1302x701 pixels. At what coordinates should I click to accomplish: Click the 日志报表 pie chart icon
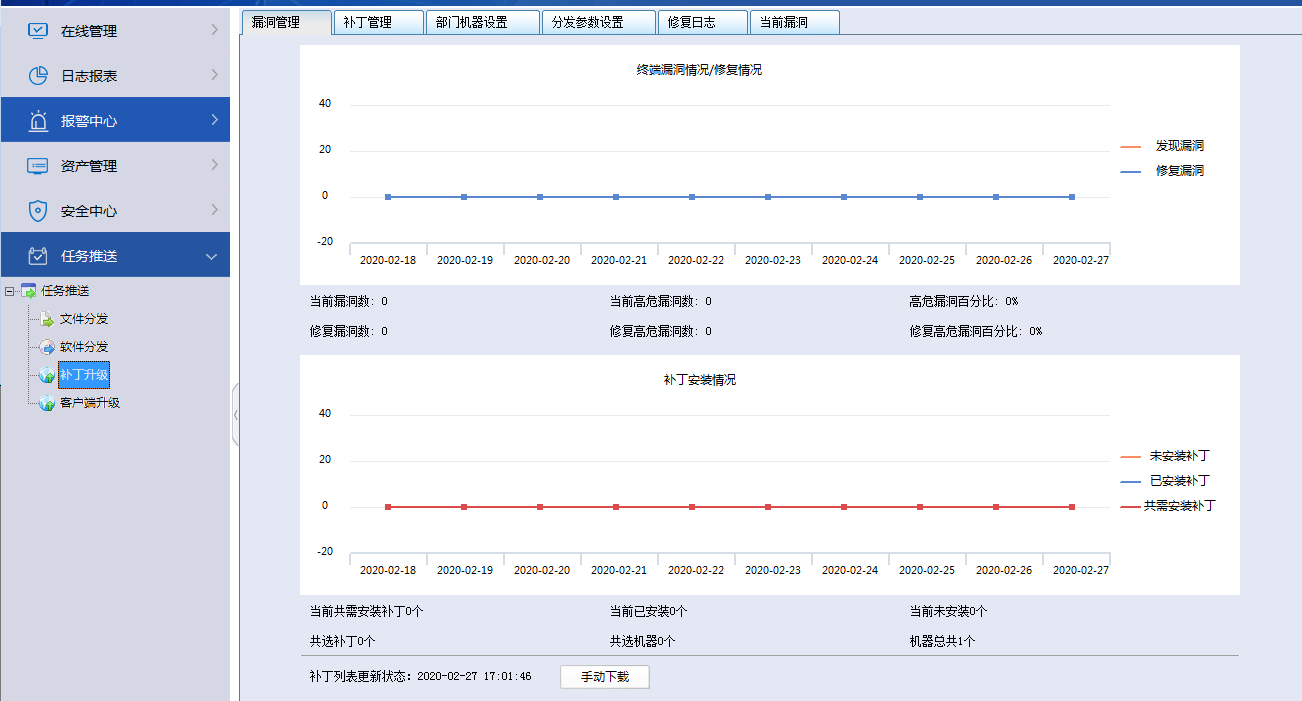pyautogui.click(x=38, y=76)
